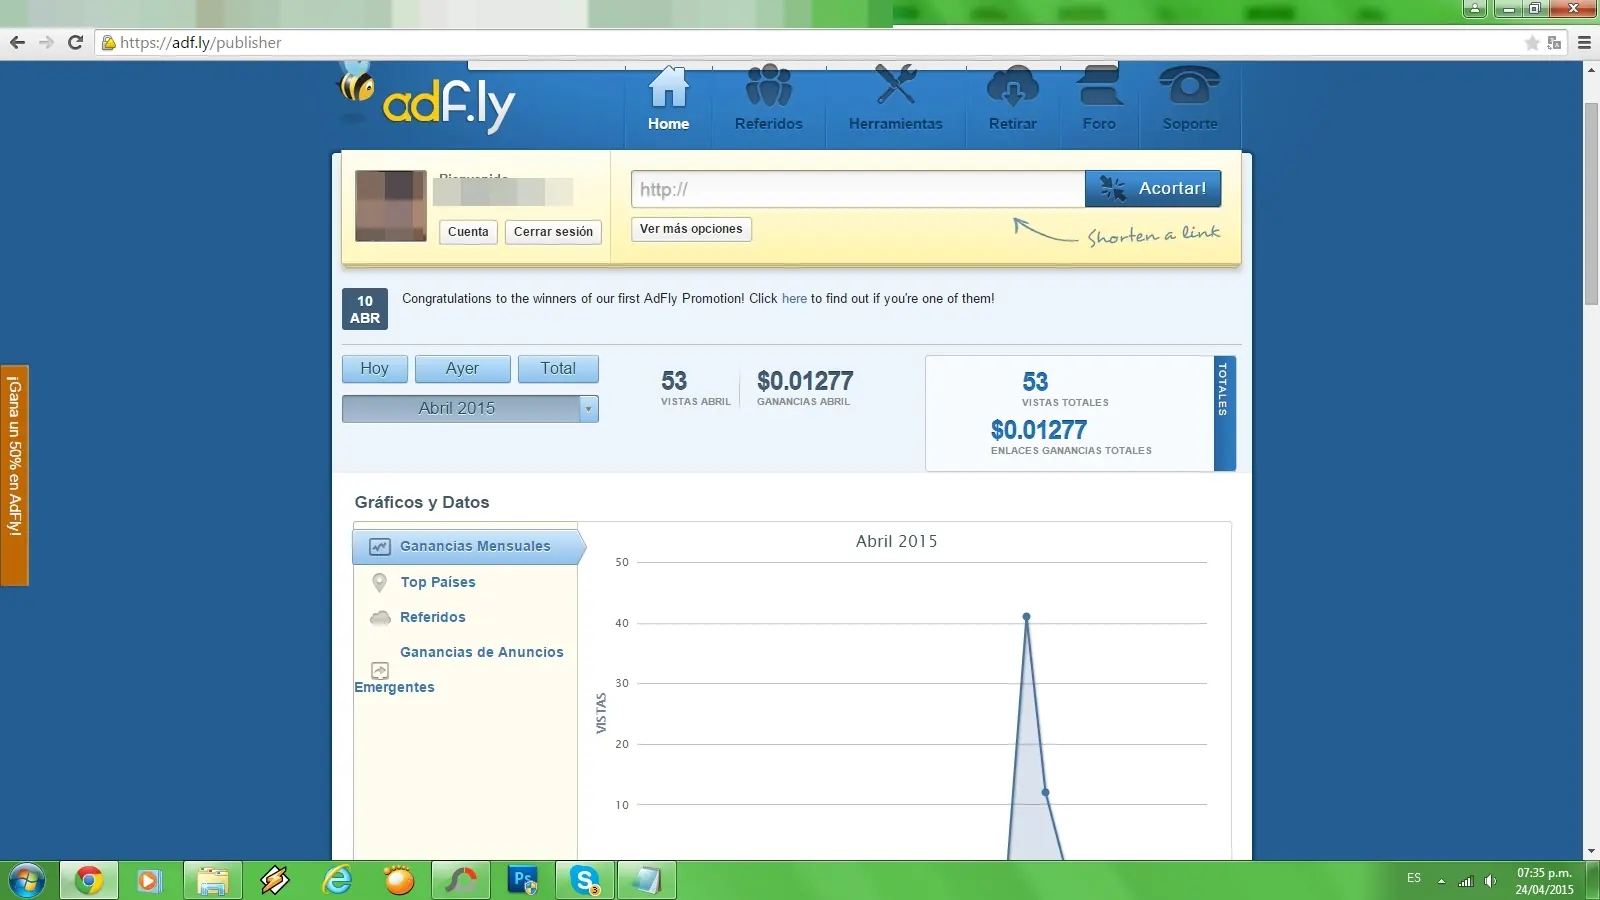Reload the page with refresh icon
1600x900 pixels.
(x=75, y=42)
